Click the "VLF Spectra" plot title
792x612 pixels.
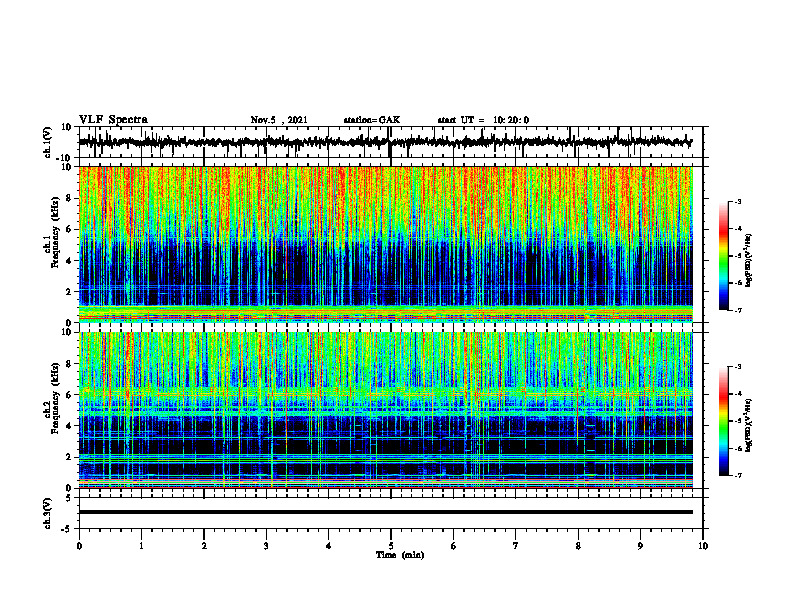tap(113, 120)
